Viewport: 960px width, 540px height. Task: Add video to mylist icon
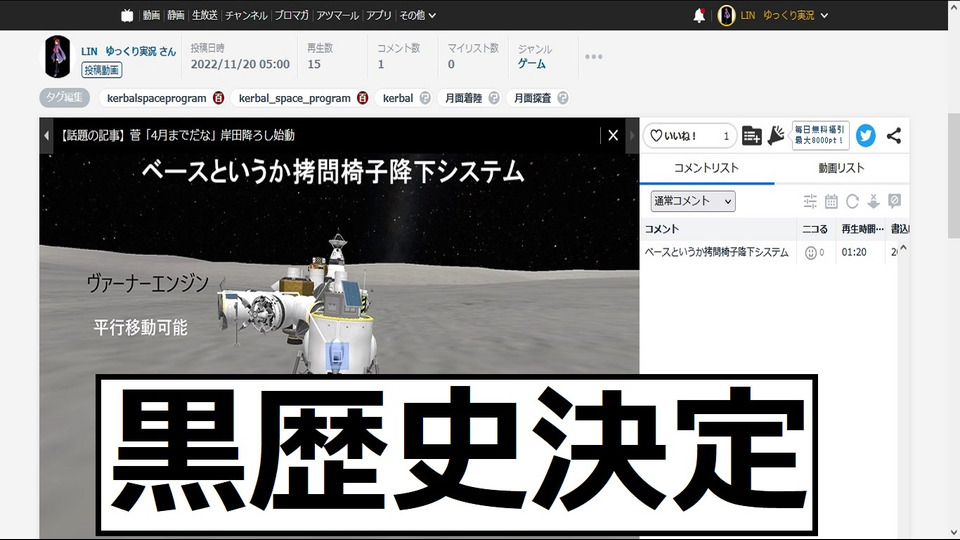751,135
